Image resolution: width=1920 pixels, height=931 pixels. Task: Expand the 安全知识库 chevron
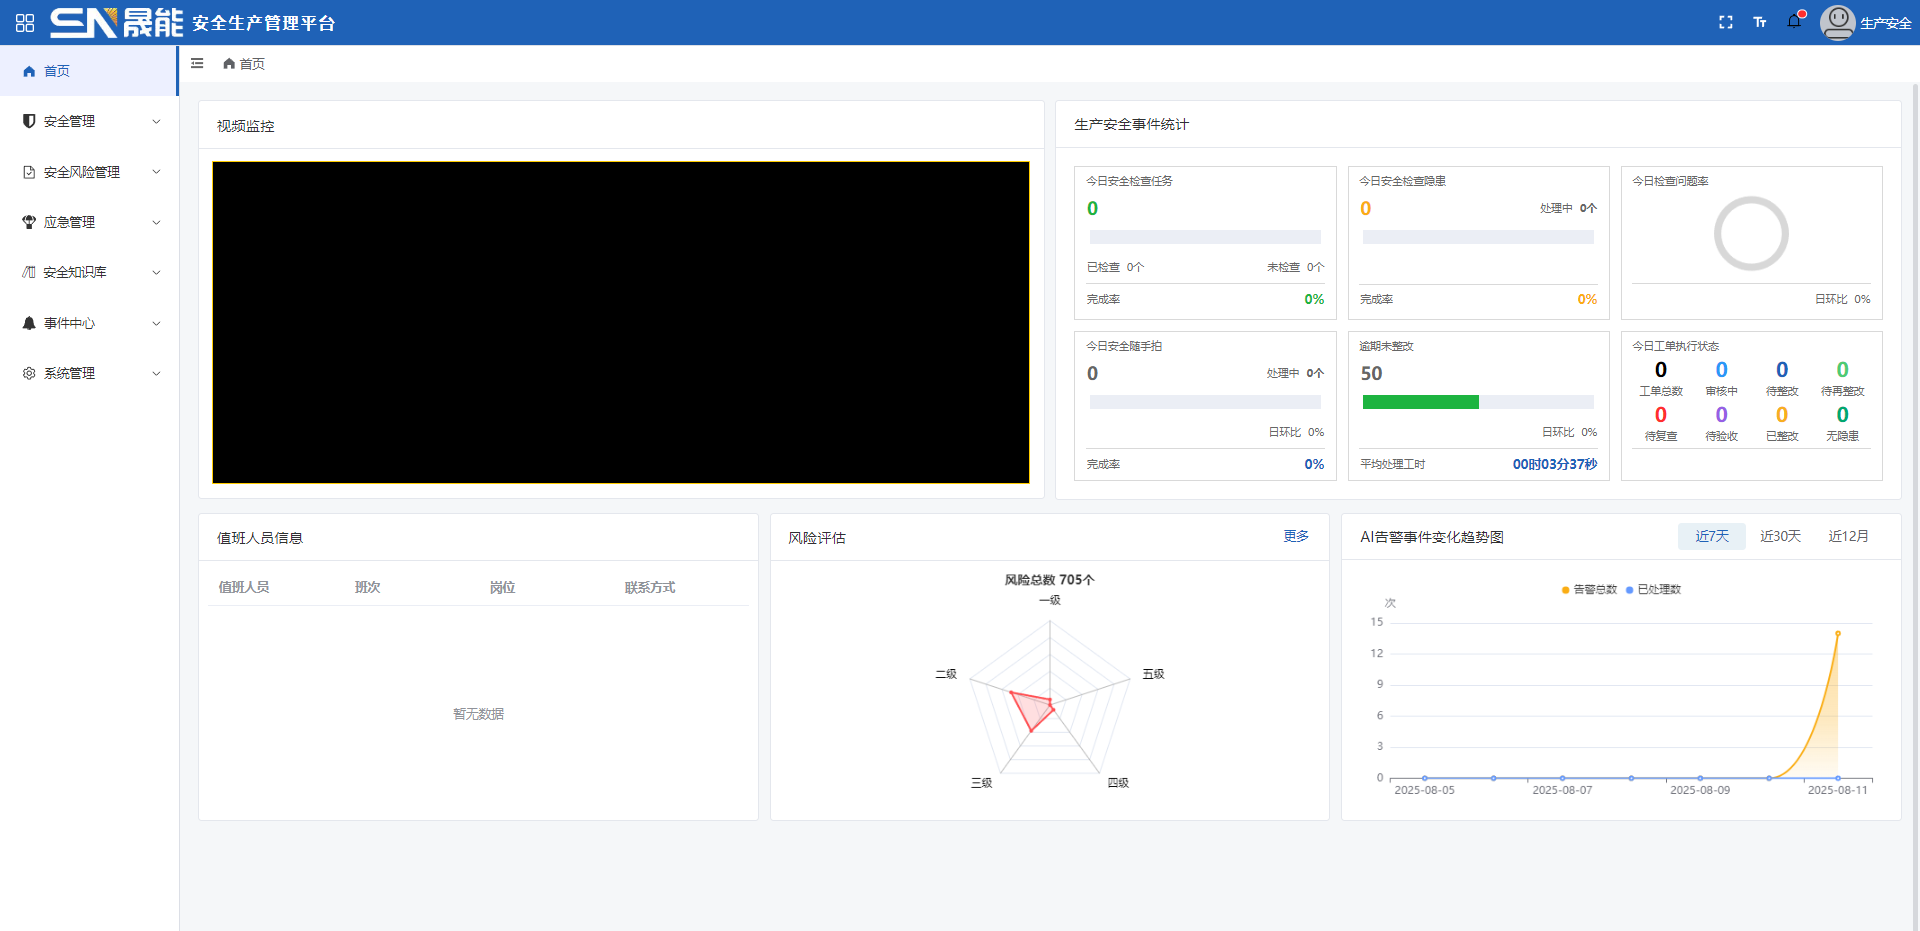pos(156,272)
